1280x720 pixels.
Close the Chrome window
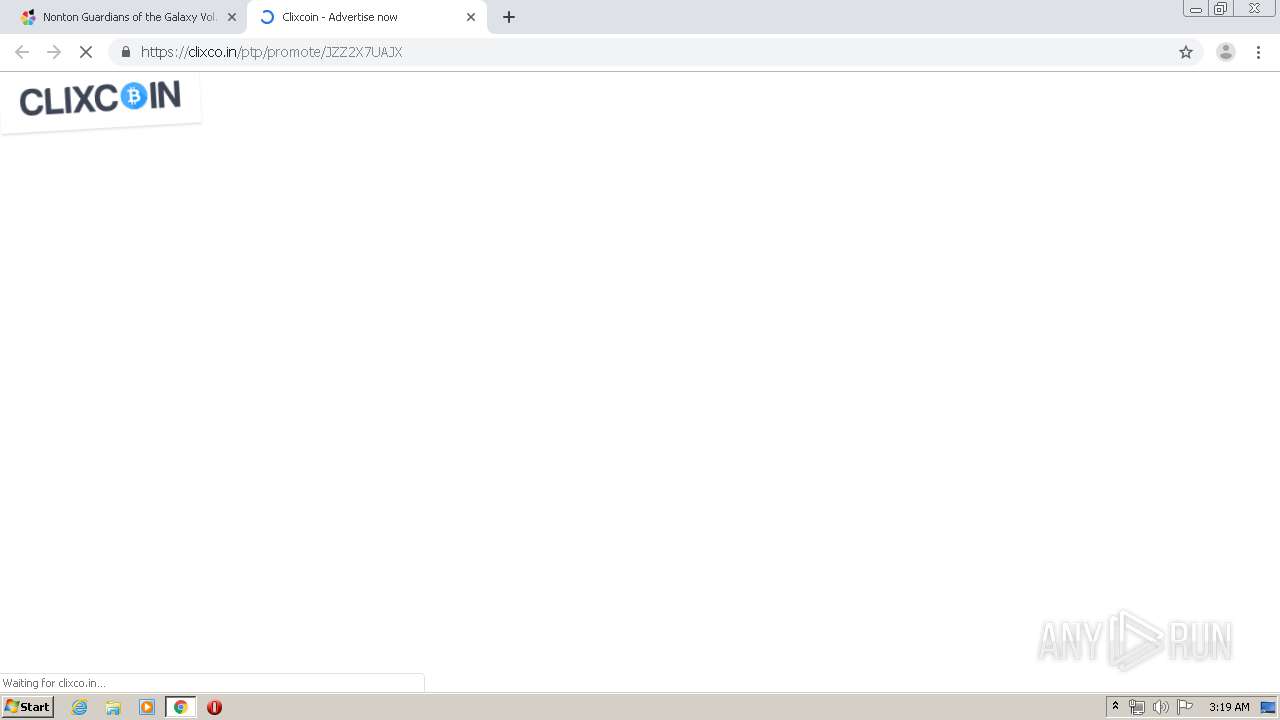(1254, 9)
